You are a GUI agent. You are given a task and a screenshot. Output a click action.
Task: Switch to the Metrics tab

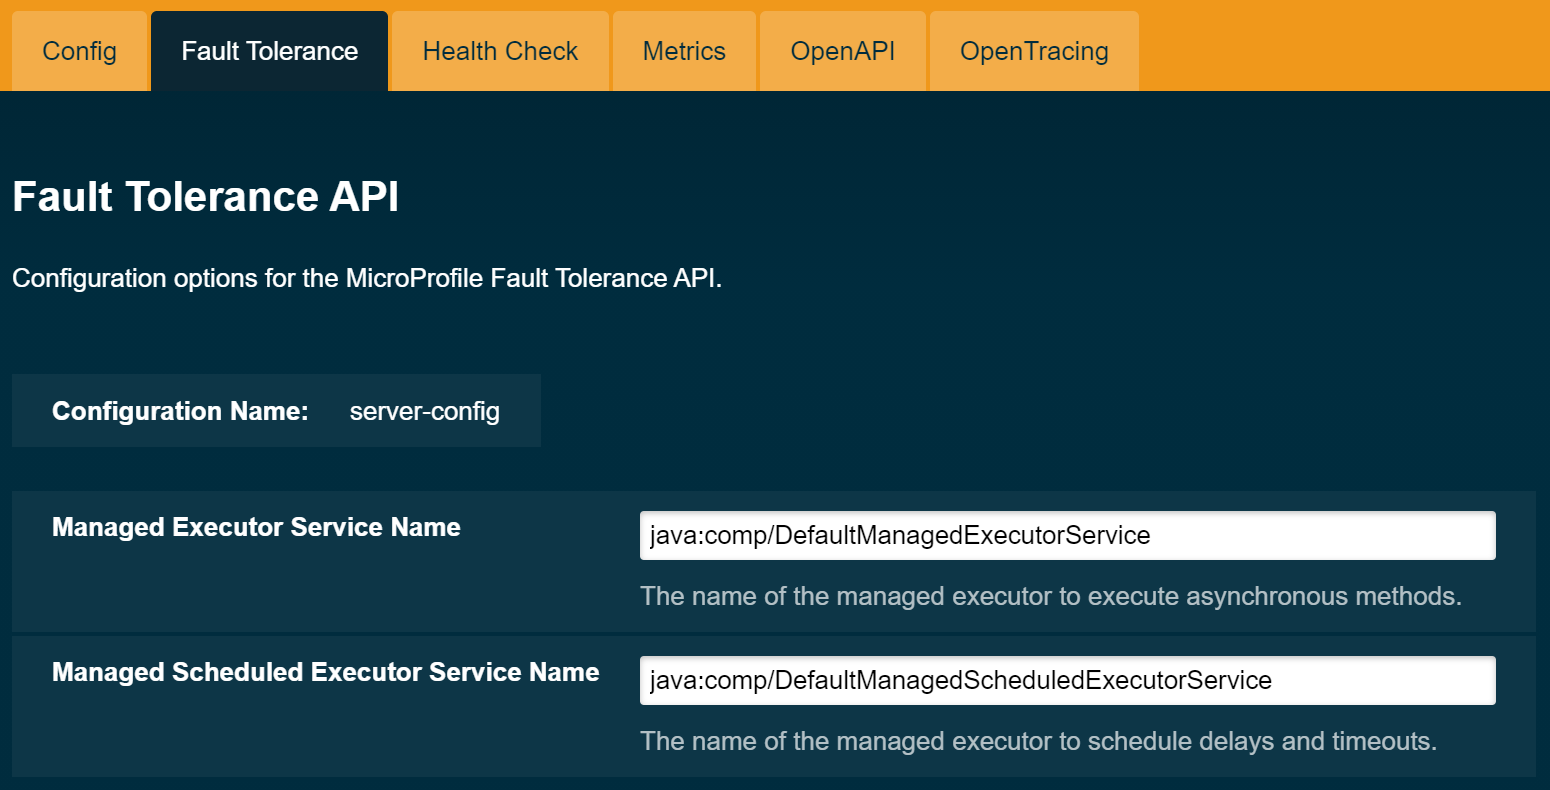[684, 50]
